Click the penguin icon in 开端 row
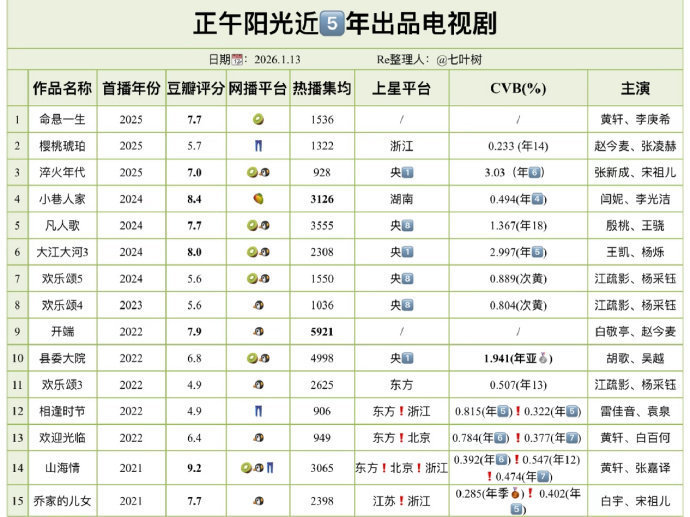The width and height of the screenshot is (690, 517). click(258, 331)
